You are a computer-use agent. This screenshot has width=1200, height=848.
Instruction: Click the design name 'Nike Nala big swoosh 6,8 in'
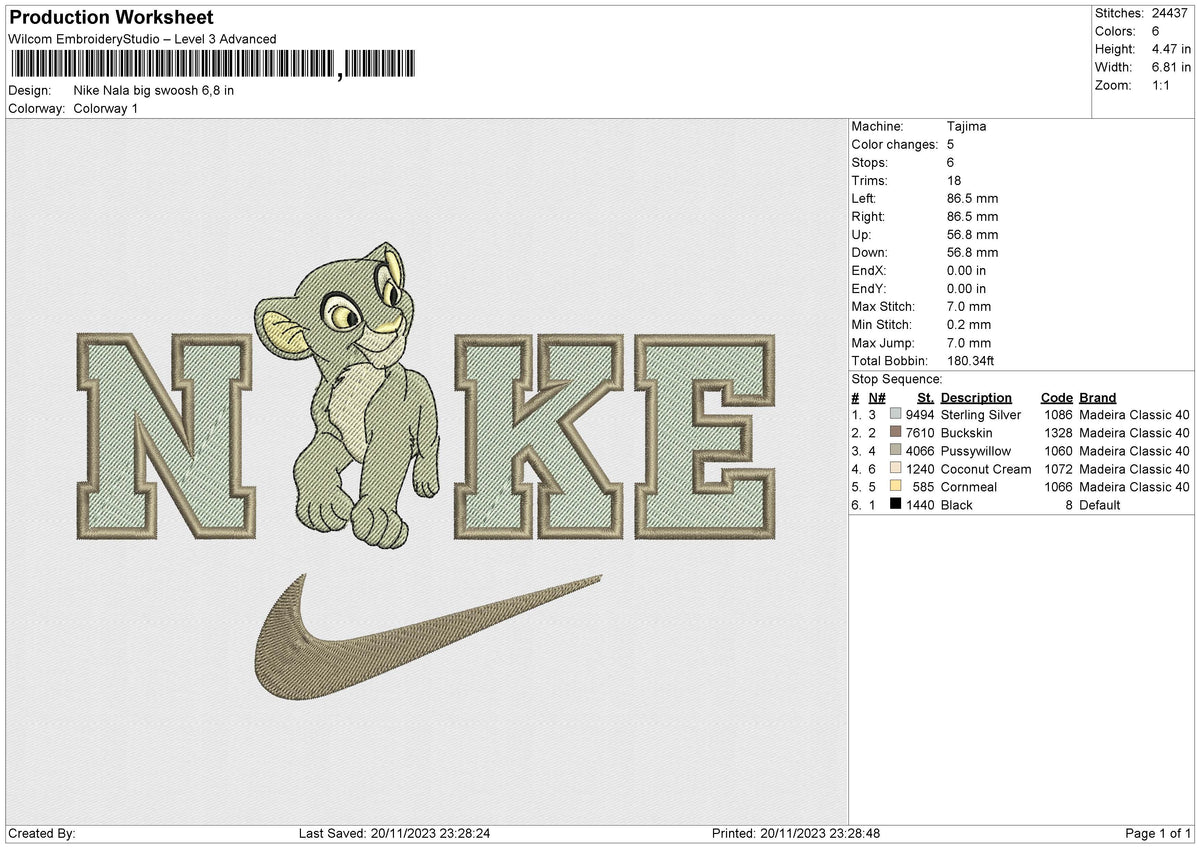154,90
